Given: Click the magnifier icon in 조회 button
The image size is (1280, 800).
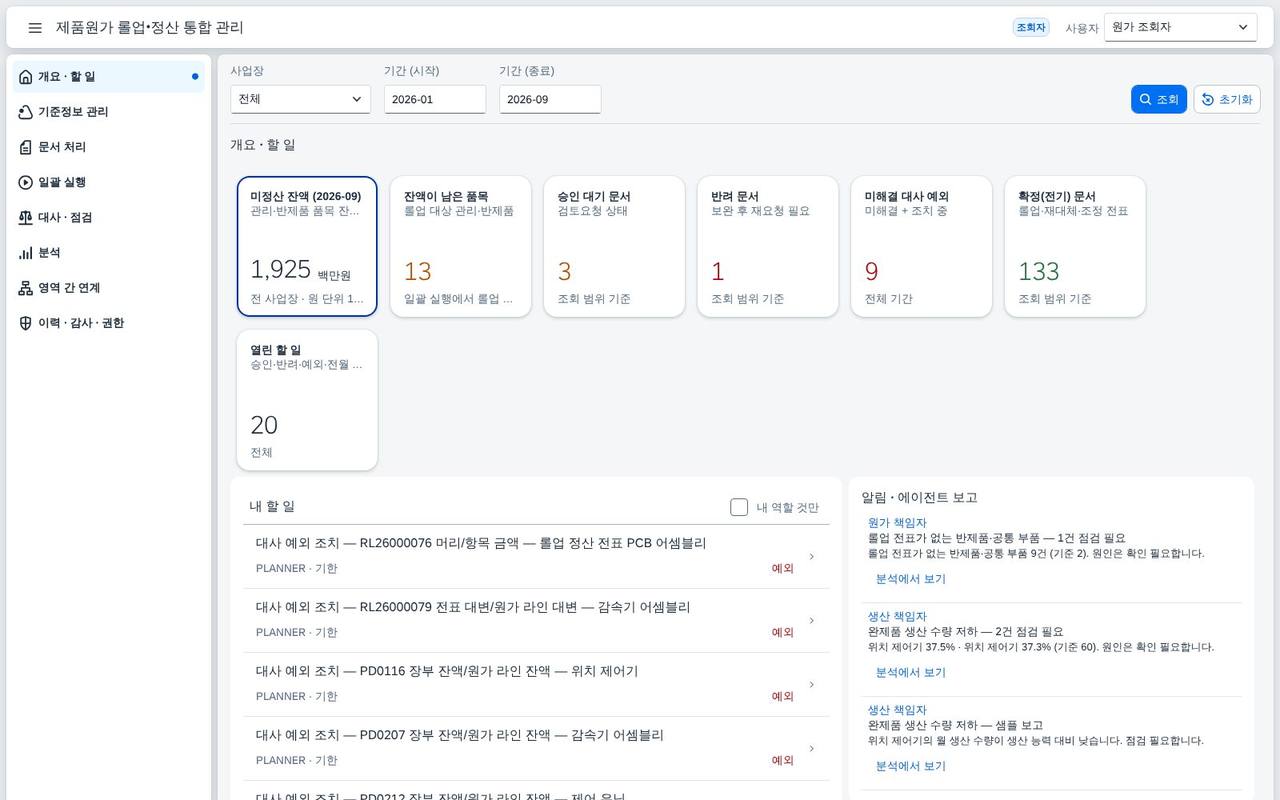Looking at the screenshot, I should click(x=1145, y=99).
